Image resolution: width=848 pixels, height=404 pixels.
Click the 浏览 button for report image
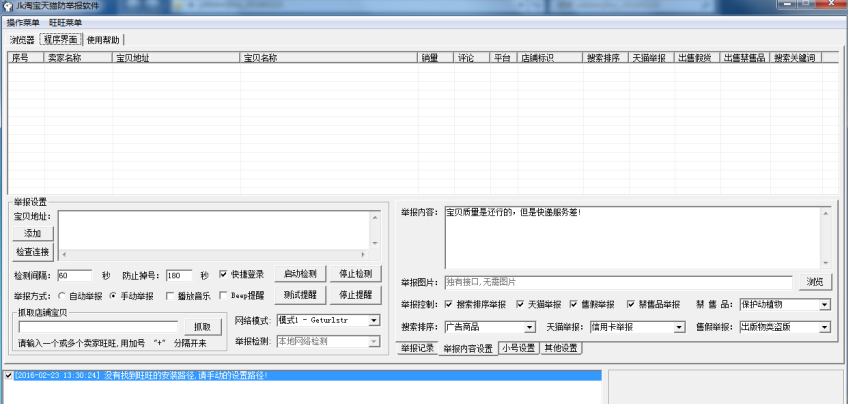pyautogui.click(x=815, y=282)
